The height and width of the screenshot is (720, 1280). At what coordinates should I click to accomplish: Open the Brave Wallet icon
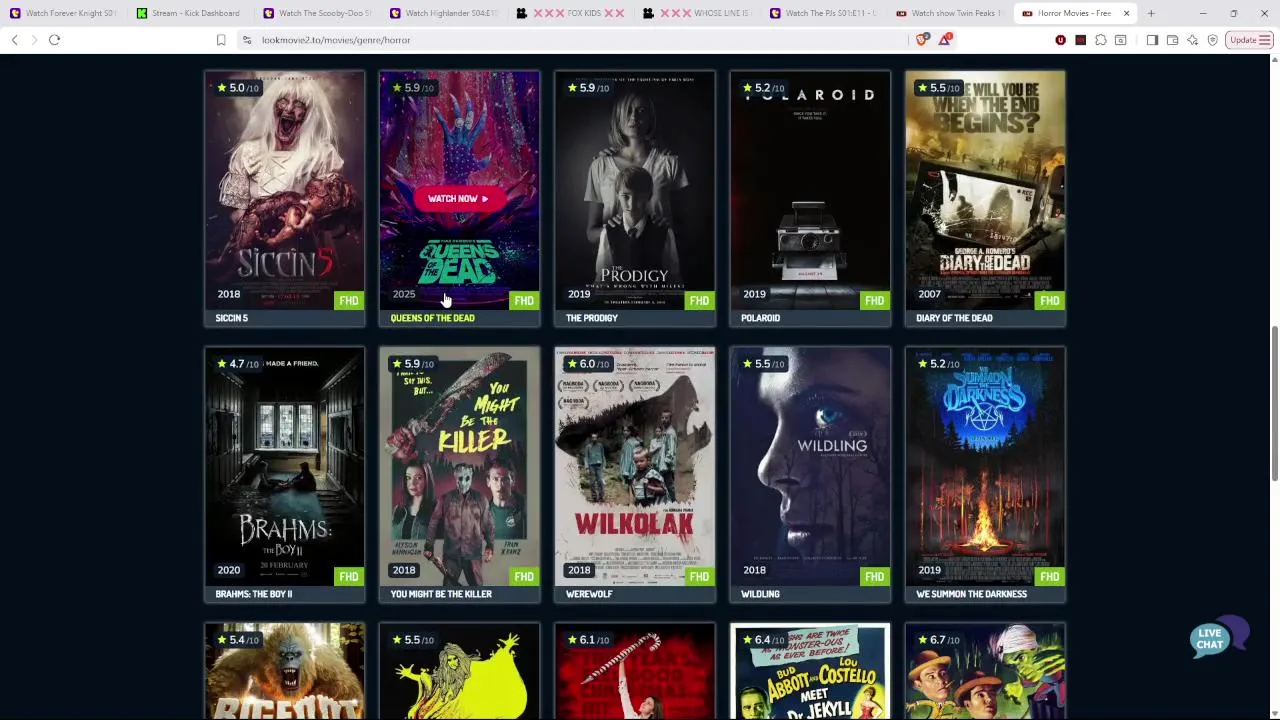[1172, 40]
